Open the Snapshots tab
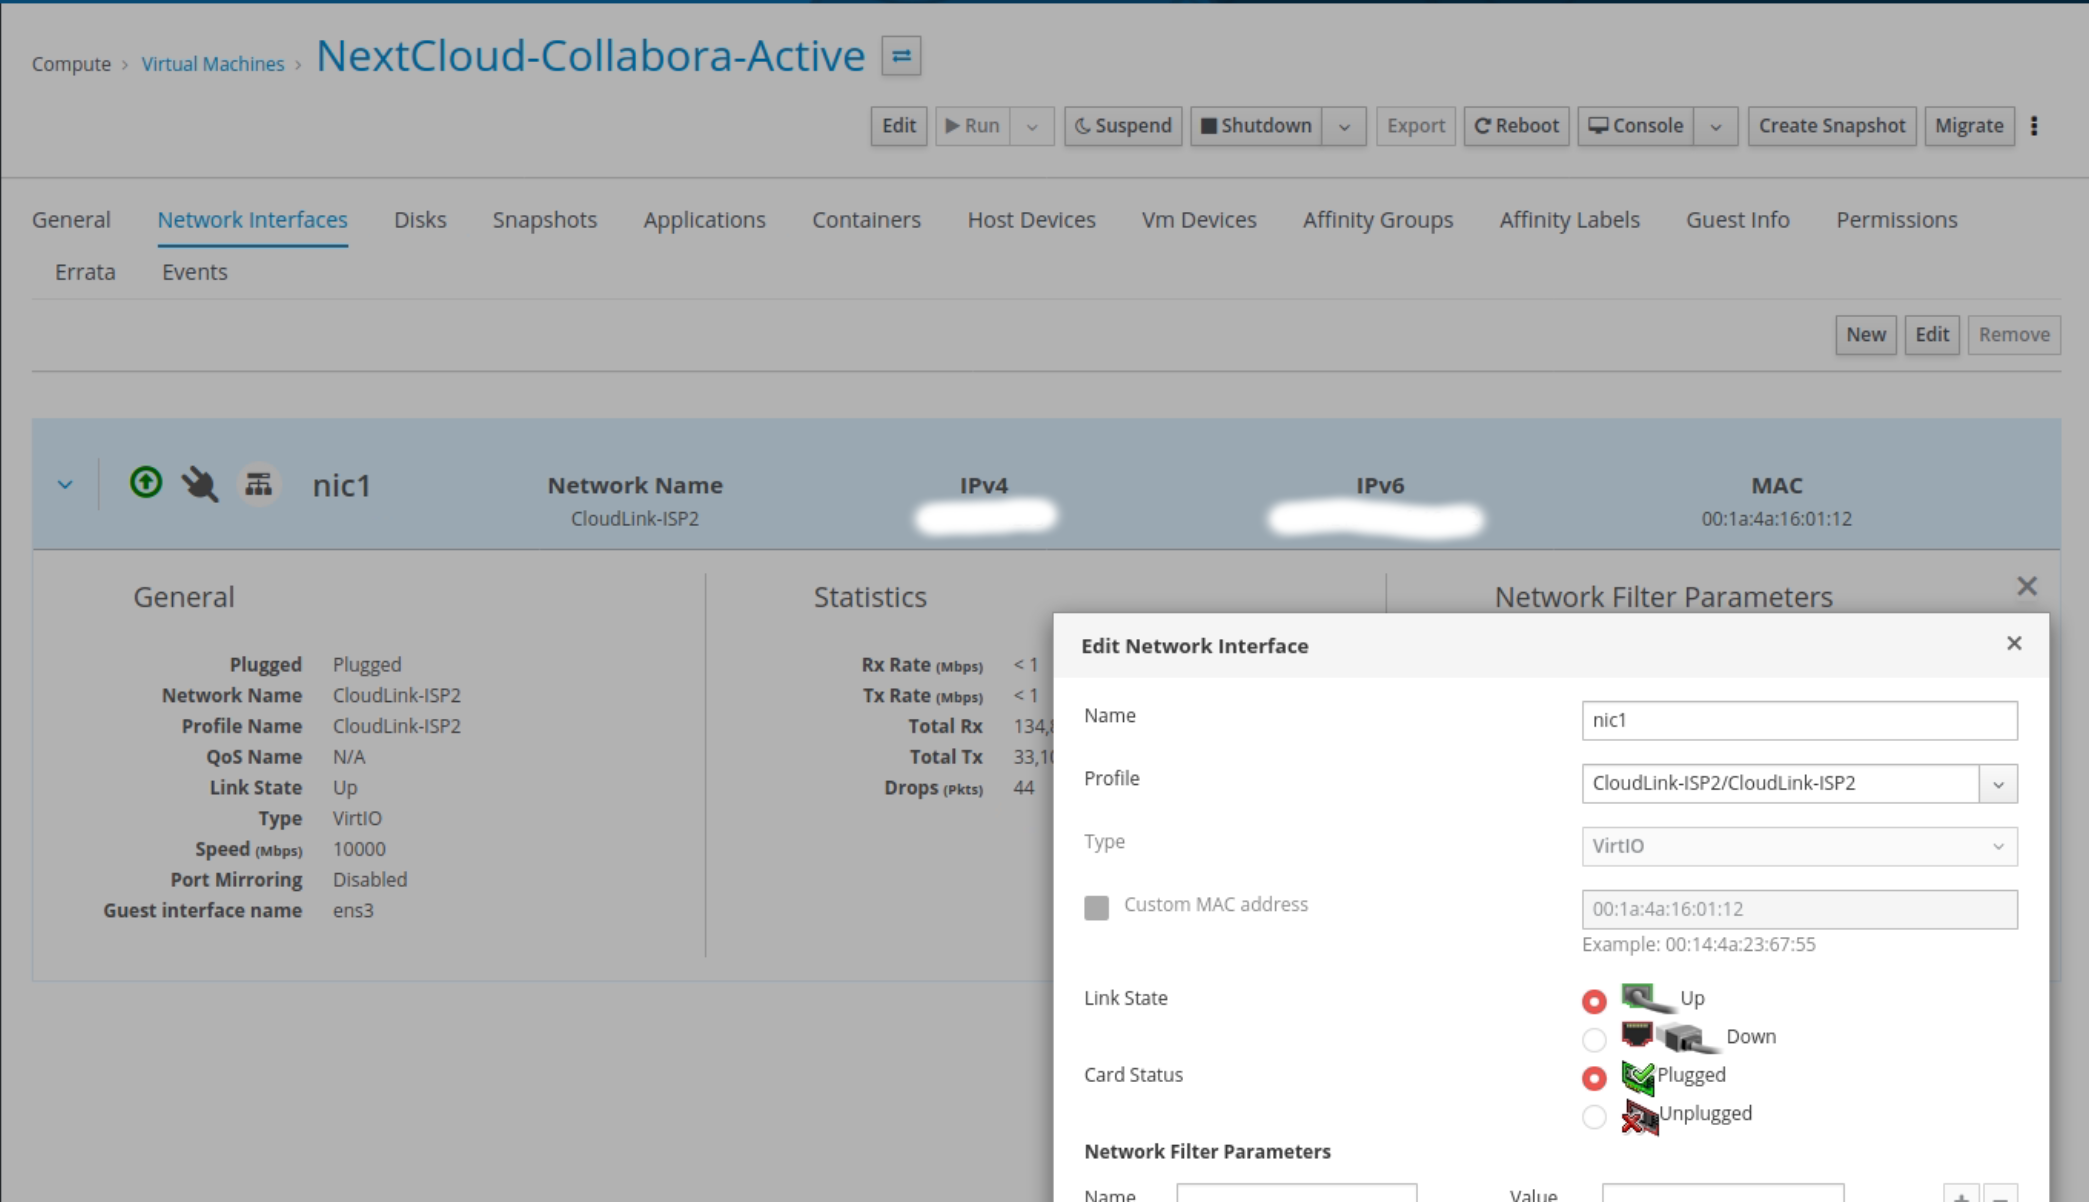The width and height of the screenshot is (2089, 1202). coord(544,220)
